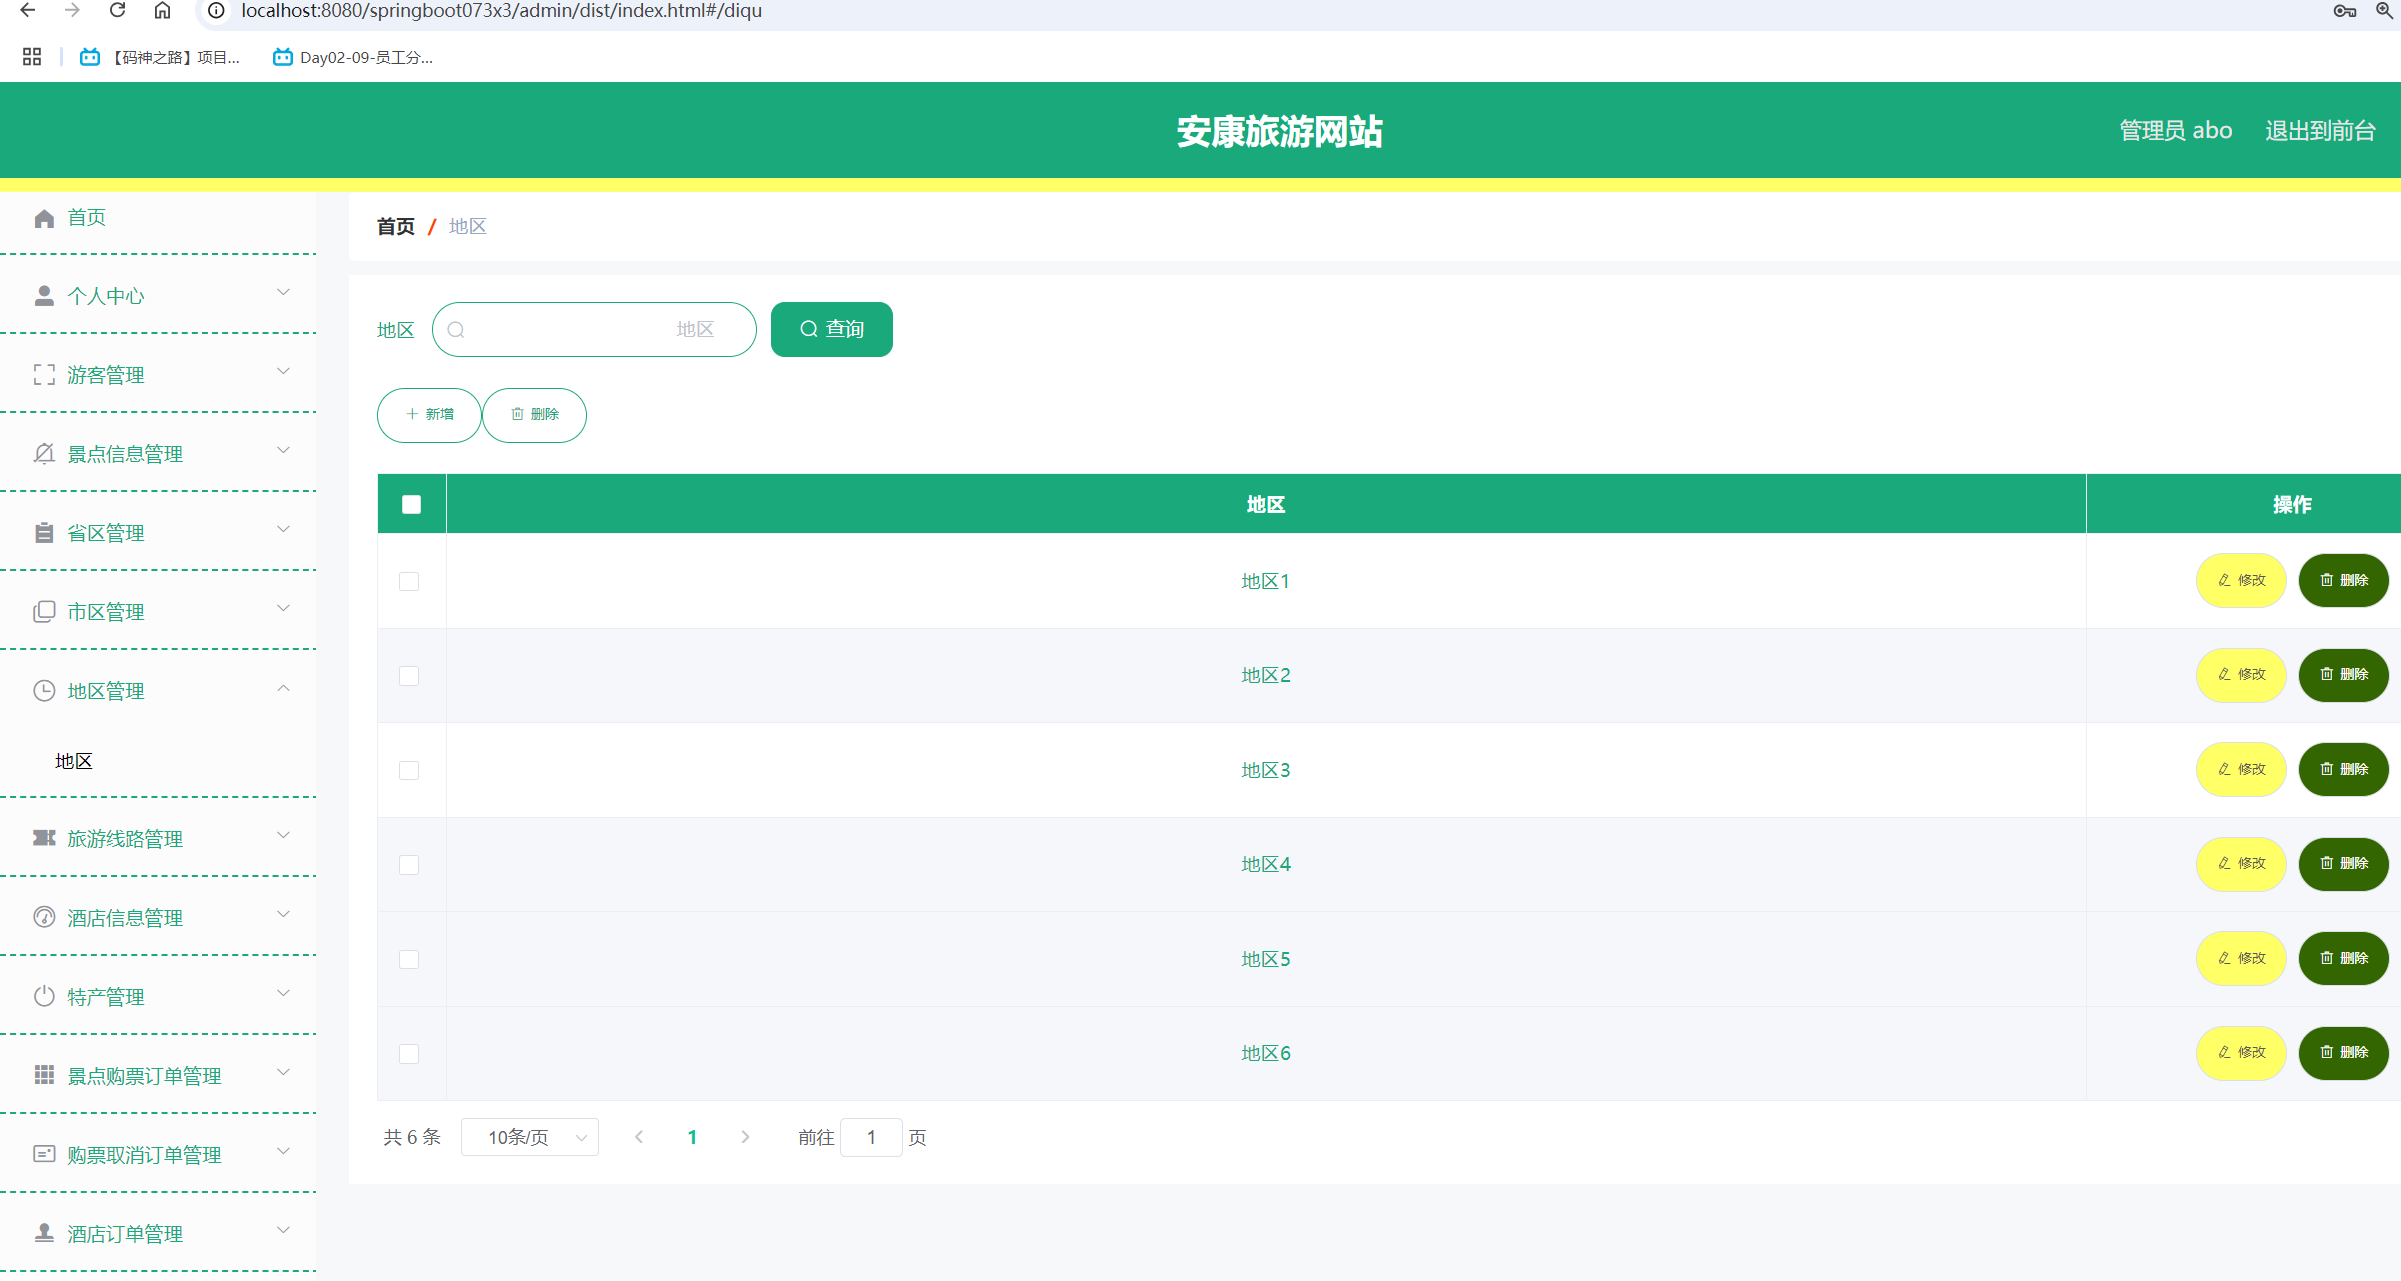
Task: Open the 10条/页 page size dropdown
Action: pyautogui.click(x=529, y=1137)
